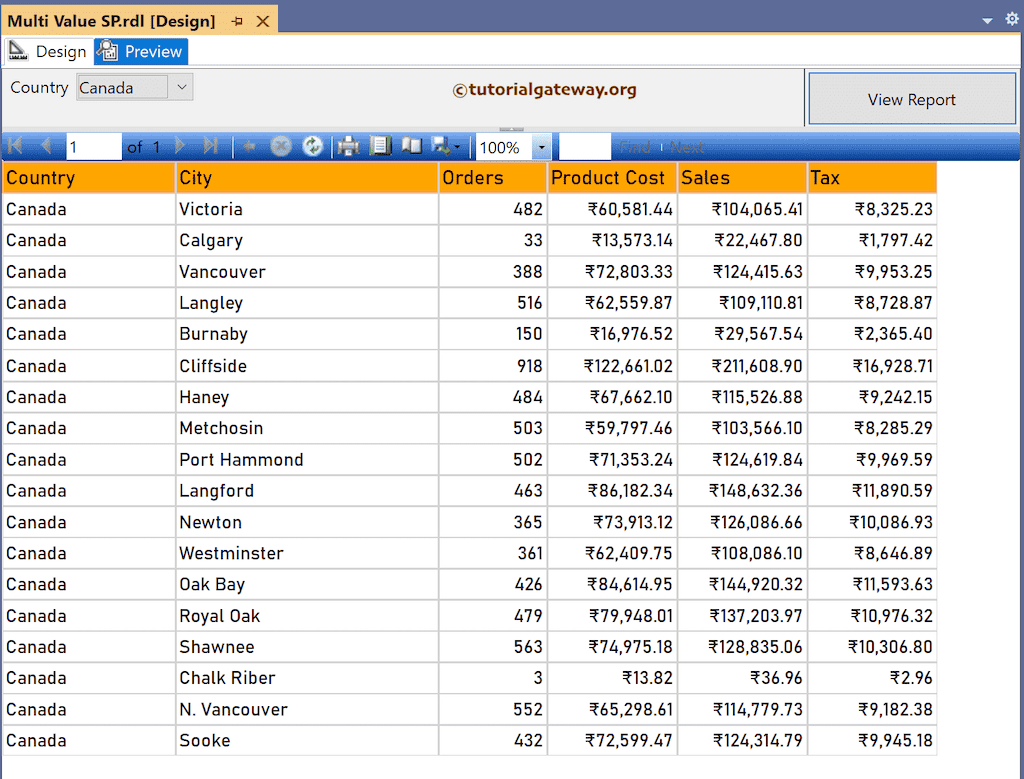Click inside the page number input field
This screenshot has width=1024, height=779.
93,146
